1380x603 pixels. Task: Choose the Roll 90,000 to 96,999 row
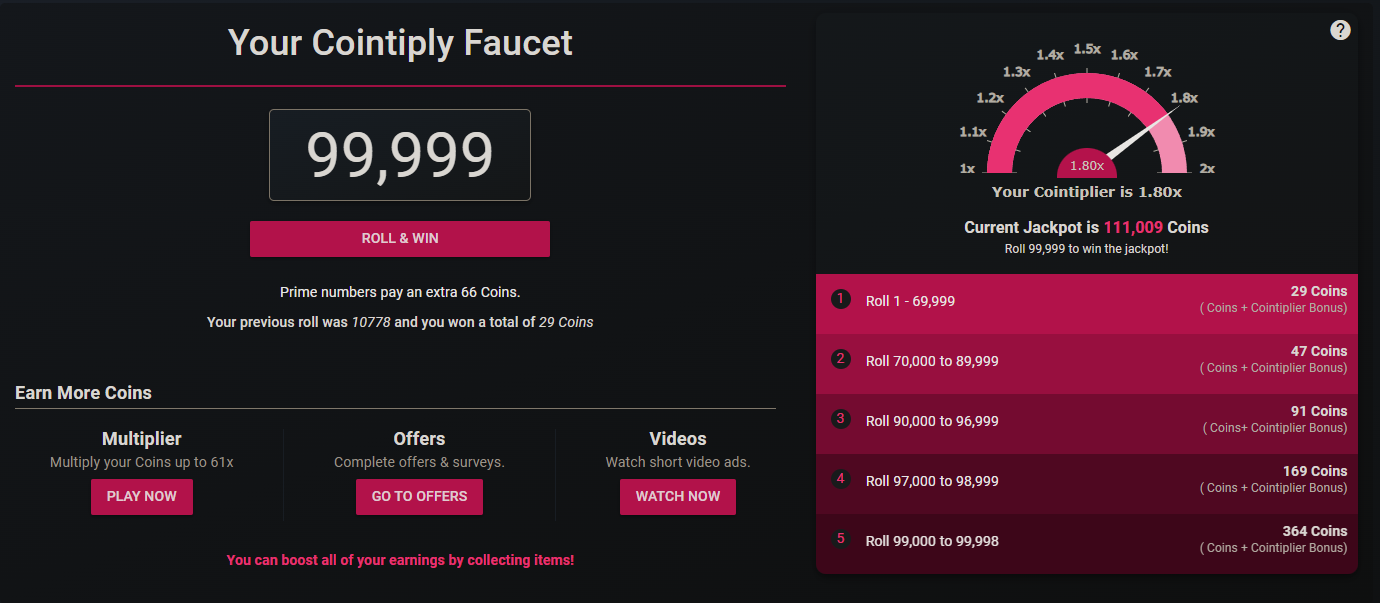pos(1087,423)
